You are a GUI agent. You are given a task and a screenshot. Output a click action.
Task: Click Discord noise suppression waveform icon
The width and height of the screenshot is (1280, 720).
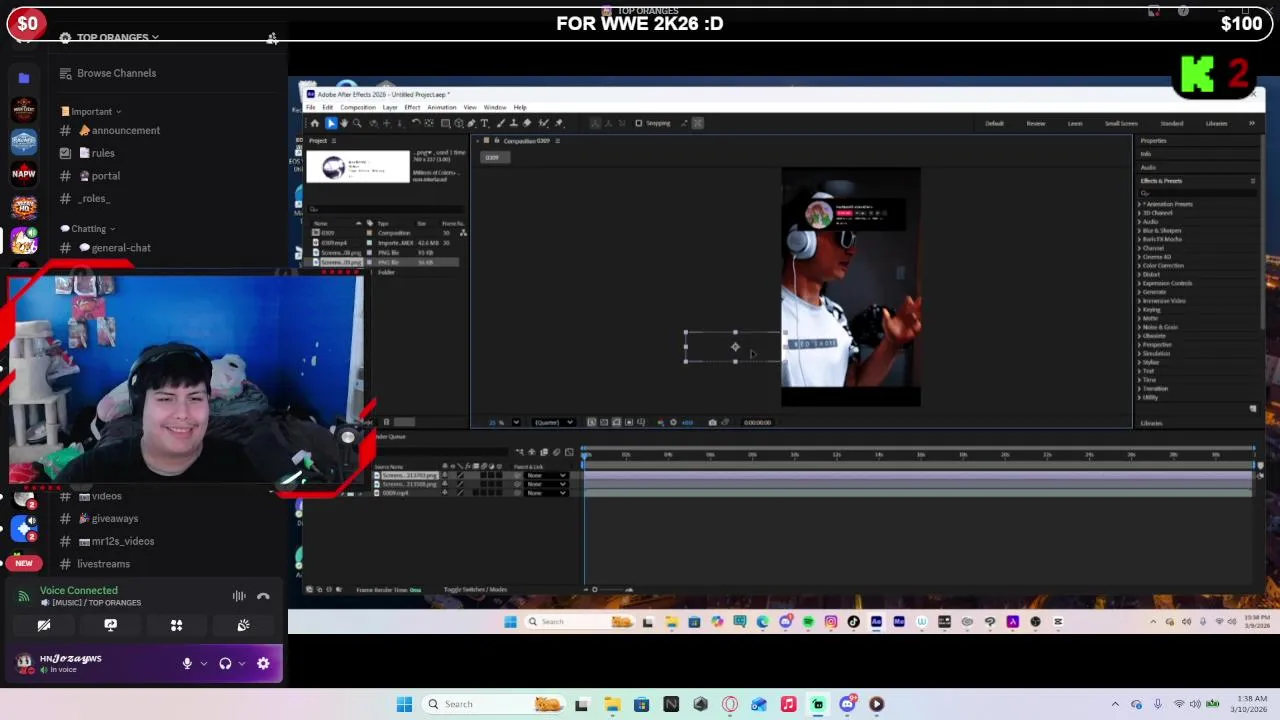pyautogui.click(x=239, y=596)
